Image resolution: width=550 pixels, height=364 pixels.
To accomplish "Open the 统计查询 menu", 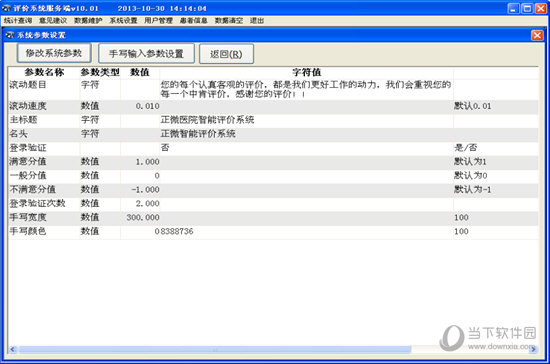I will click(18, 21).
